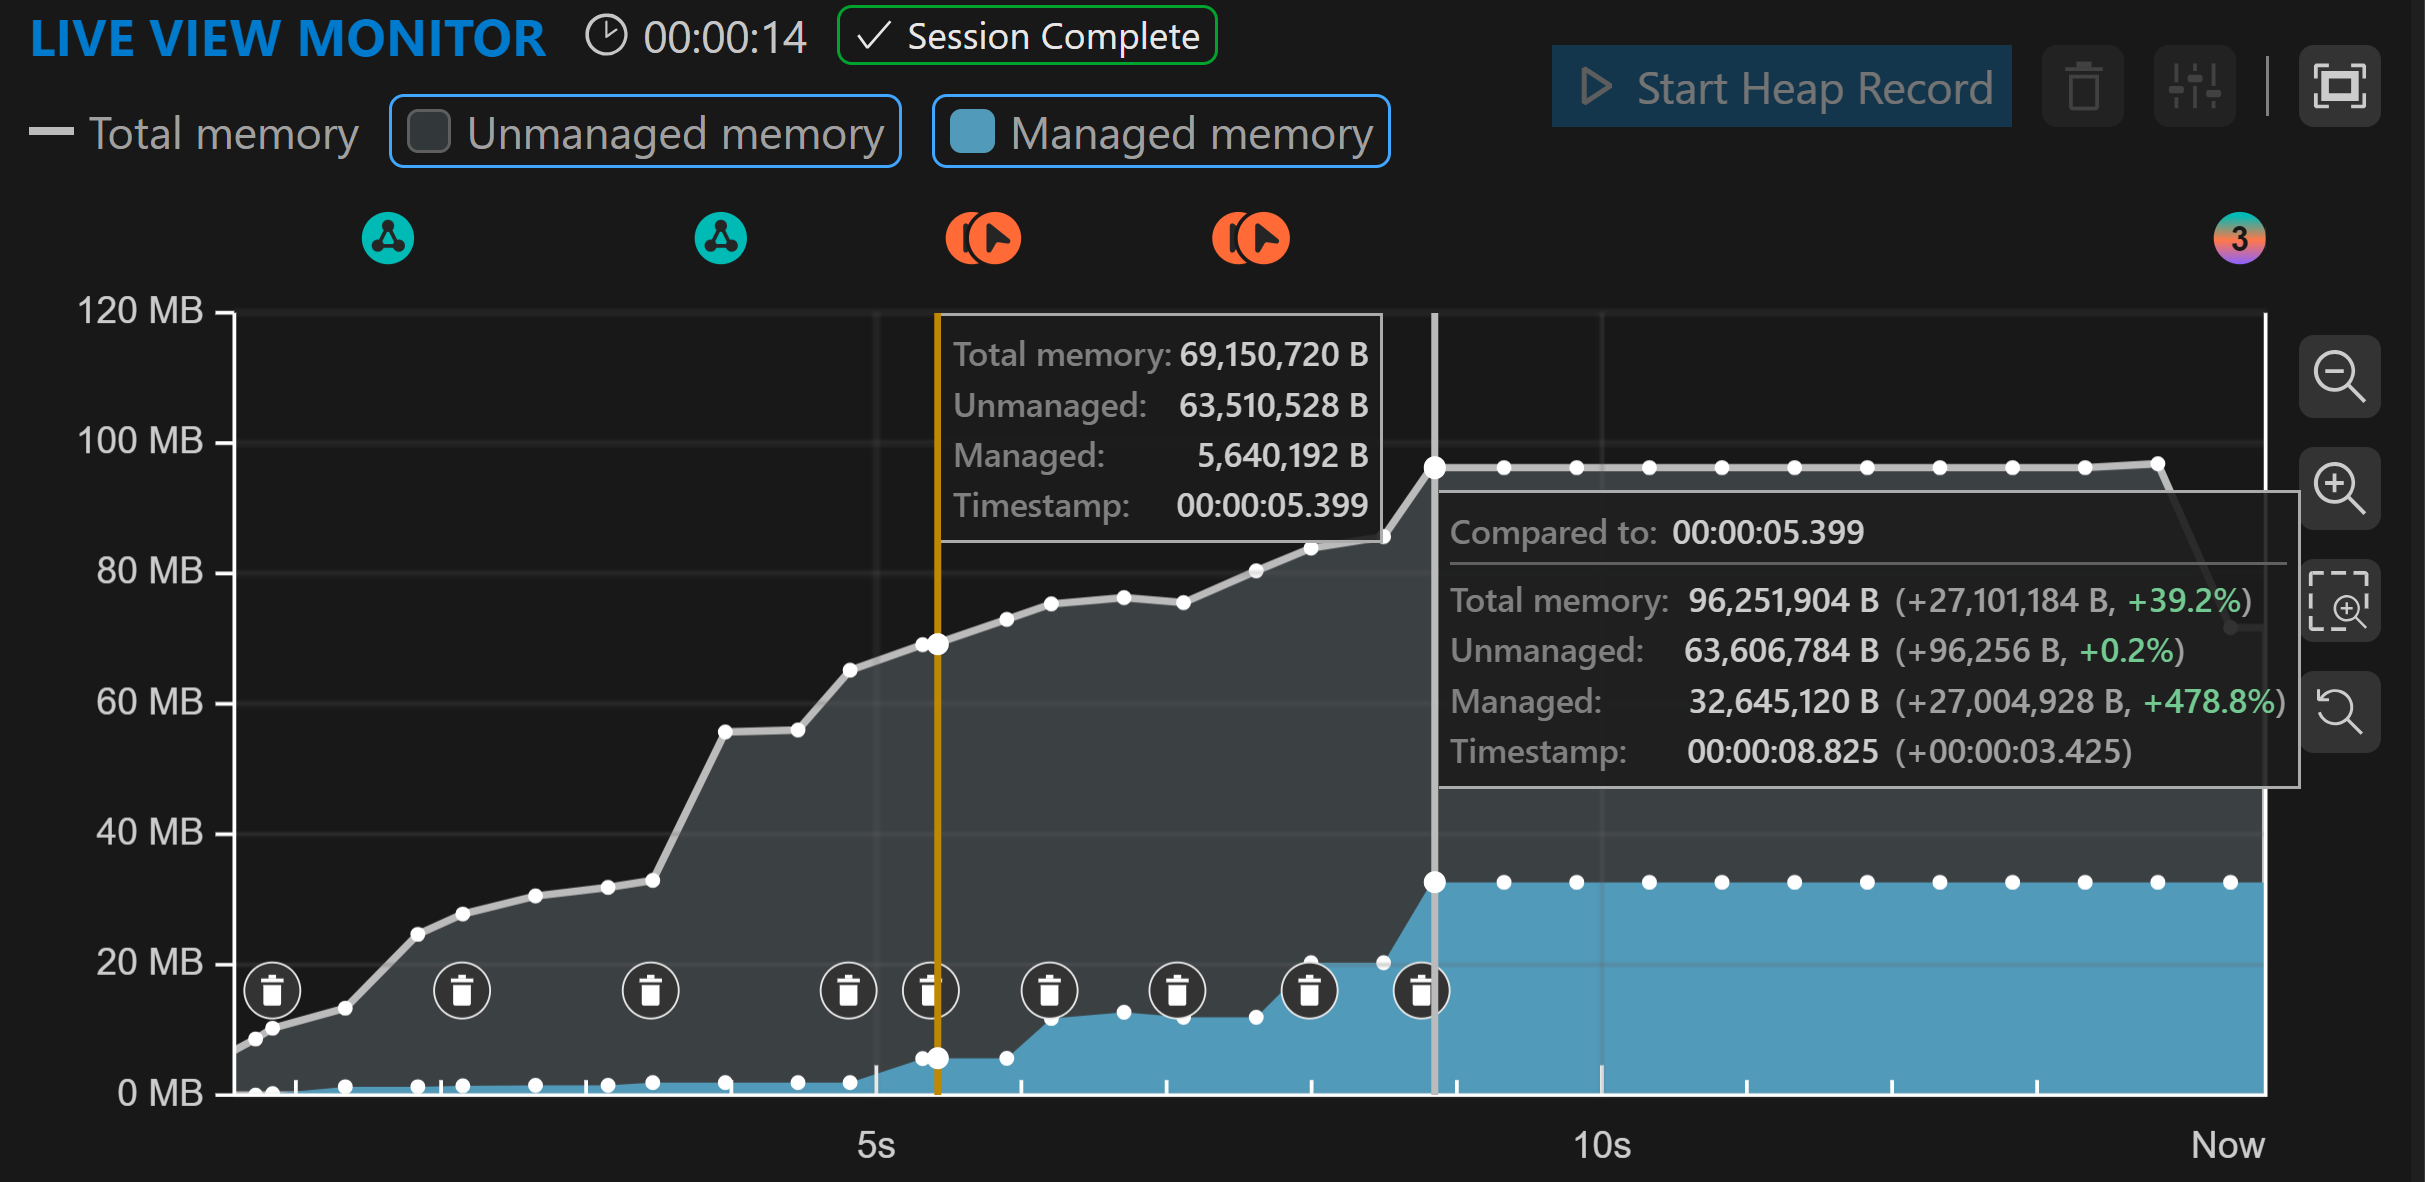The width and height of the screenshot is (2425, 1182).
Task: Open the grouped event badge labeled 3
Action: tap(2240, 237)
